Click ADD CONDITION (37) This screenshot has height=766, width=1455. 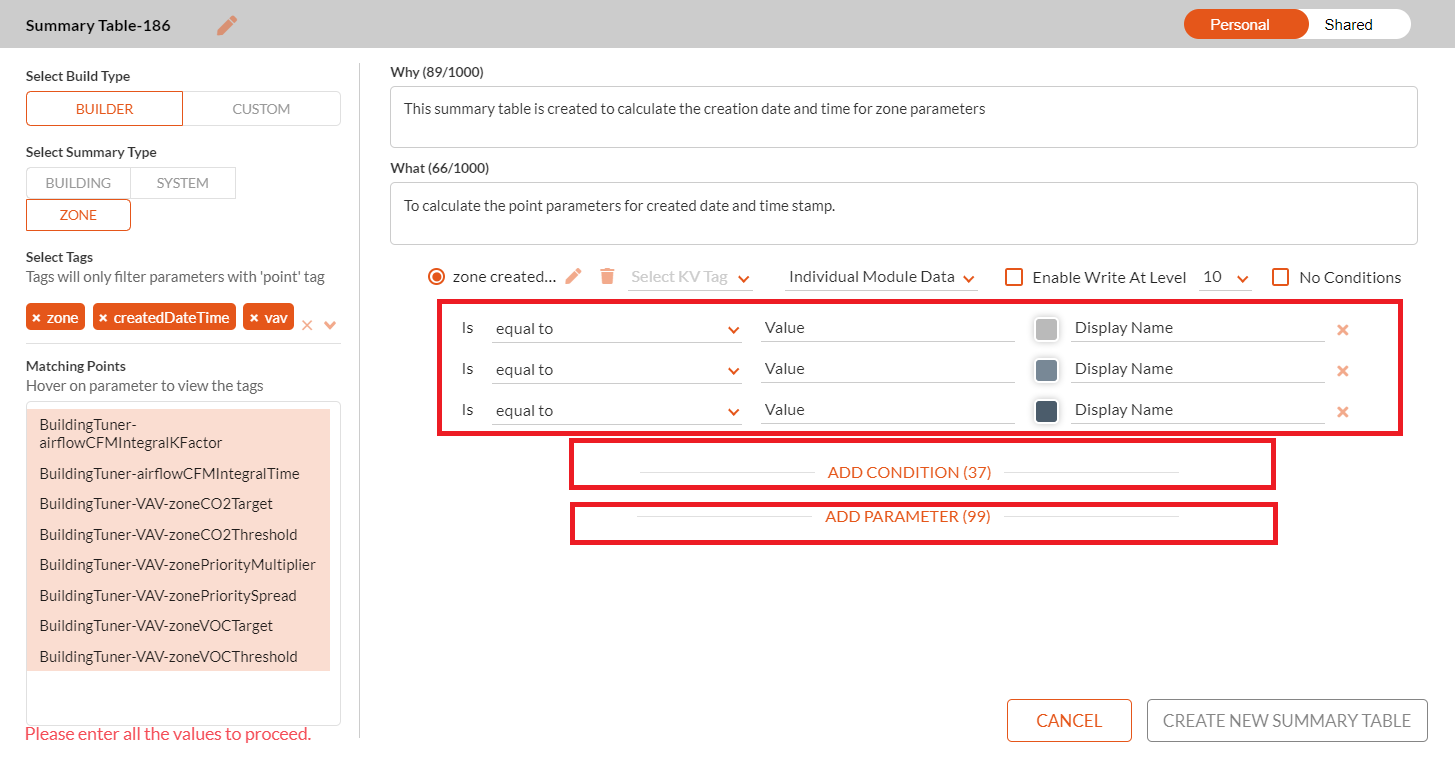point(909,472)
